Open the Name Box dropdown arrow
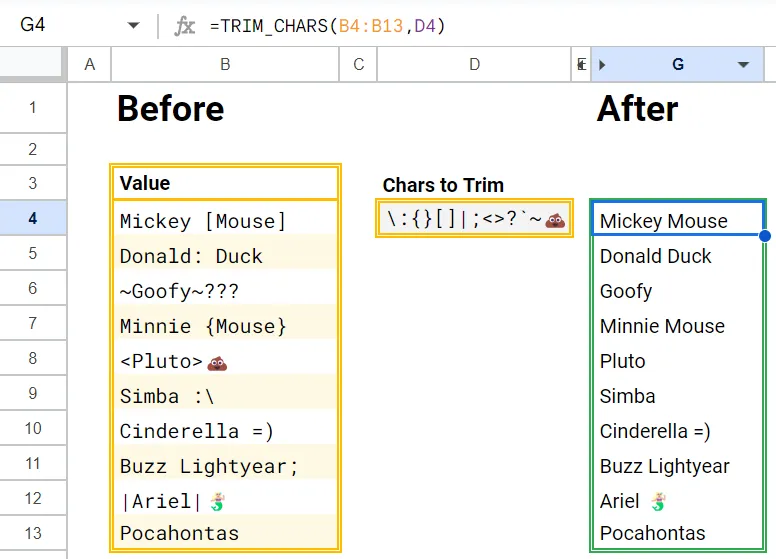 (133, 25)
